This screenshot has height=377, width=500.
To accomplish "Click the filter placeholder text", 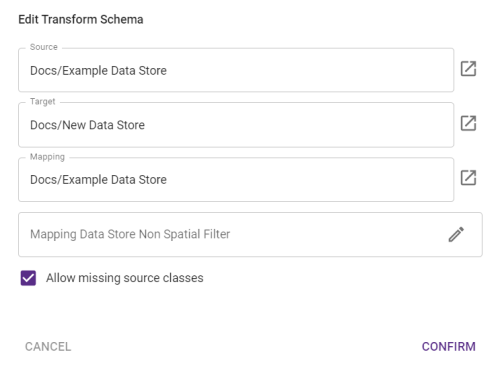I will click(130, 234).
